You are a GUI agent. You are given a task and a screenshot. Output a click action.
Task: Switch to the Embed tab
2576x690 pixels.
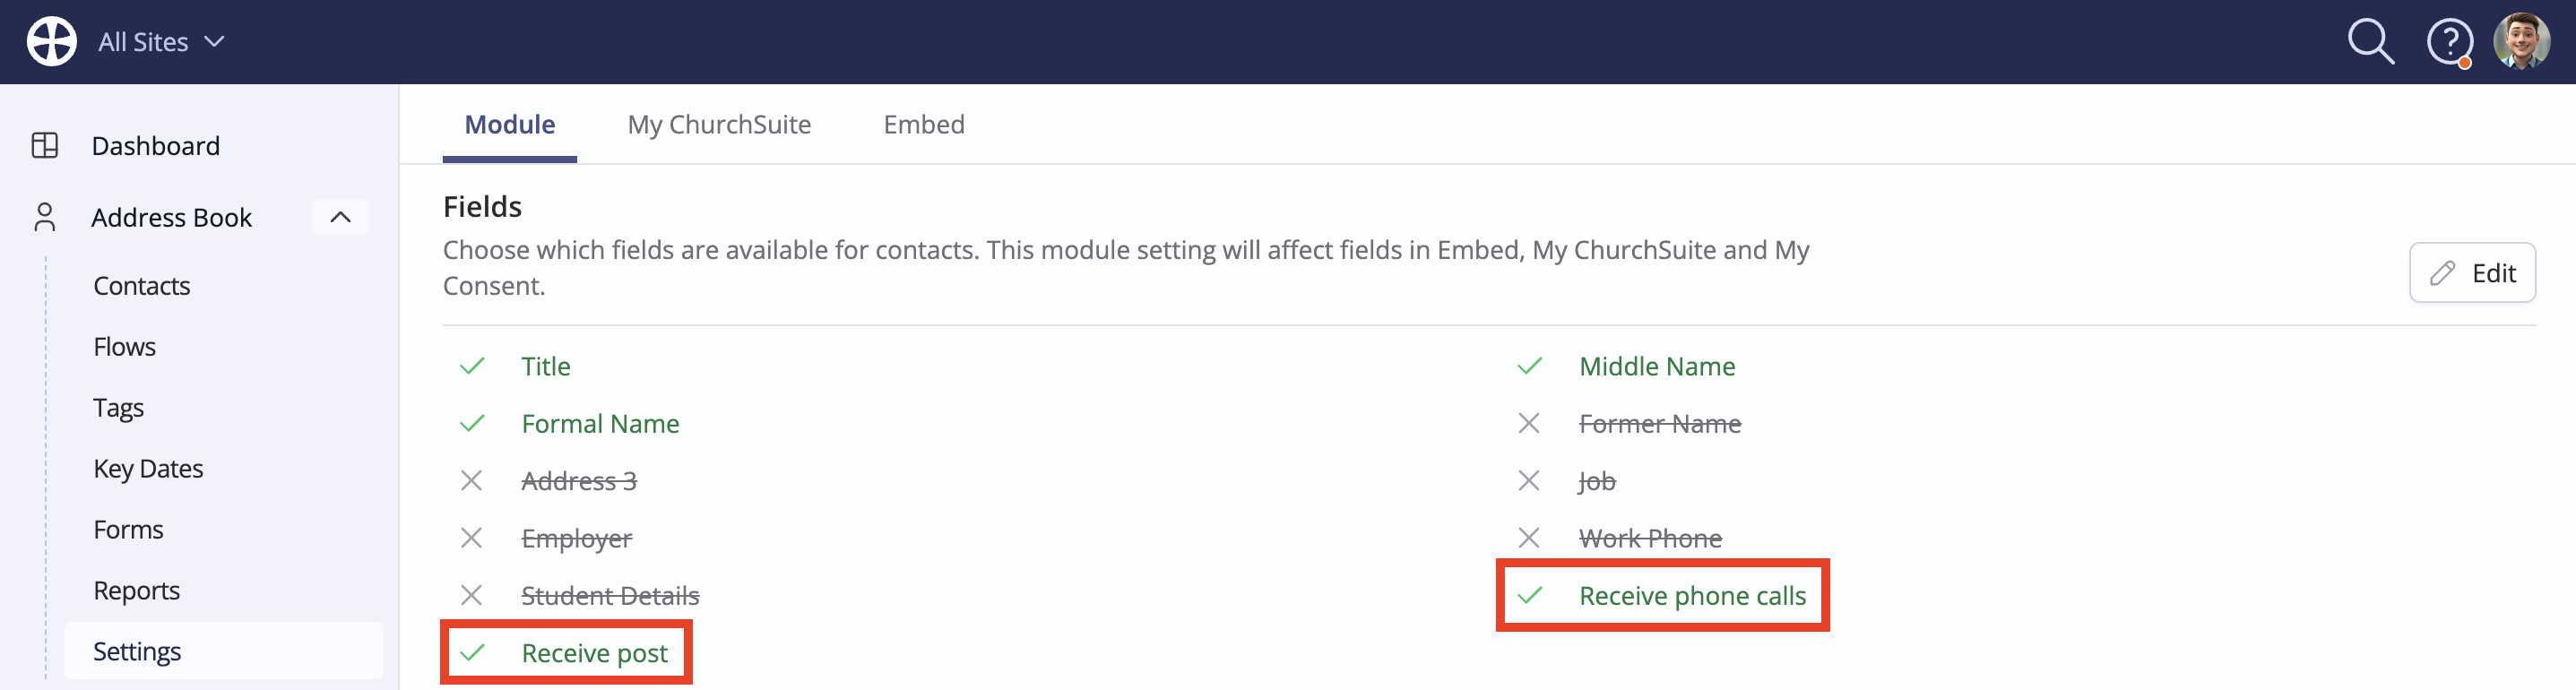click(924, 124)
